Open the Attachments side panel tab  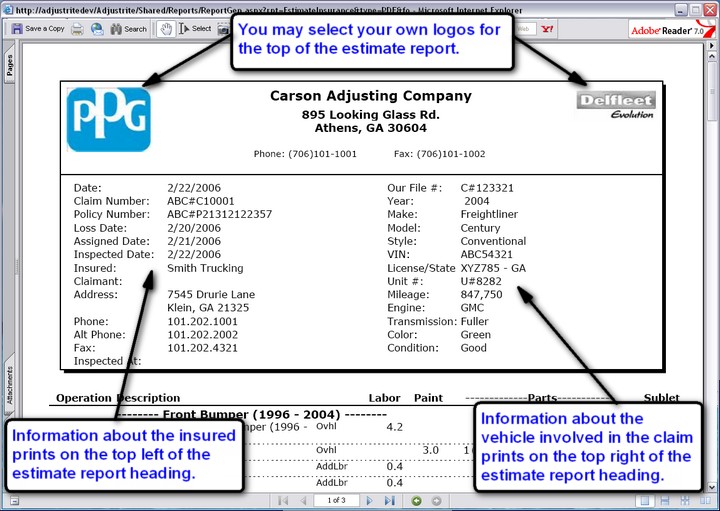tap(9, 385)
